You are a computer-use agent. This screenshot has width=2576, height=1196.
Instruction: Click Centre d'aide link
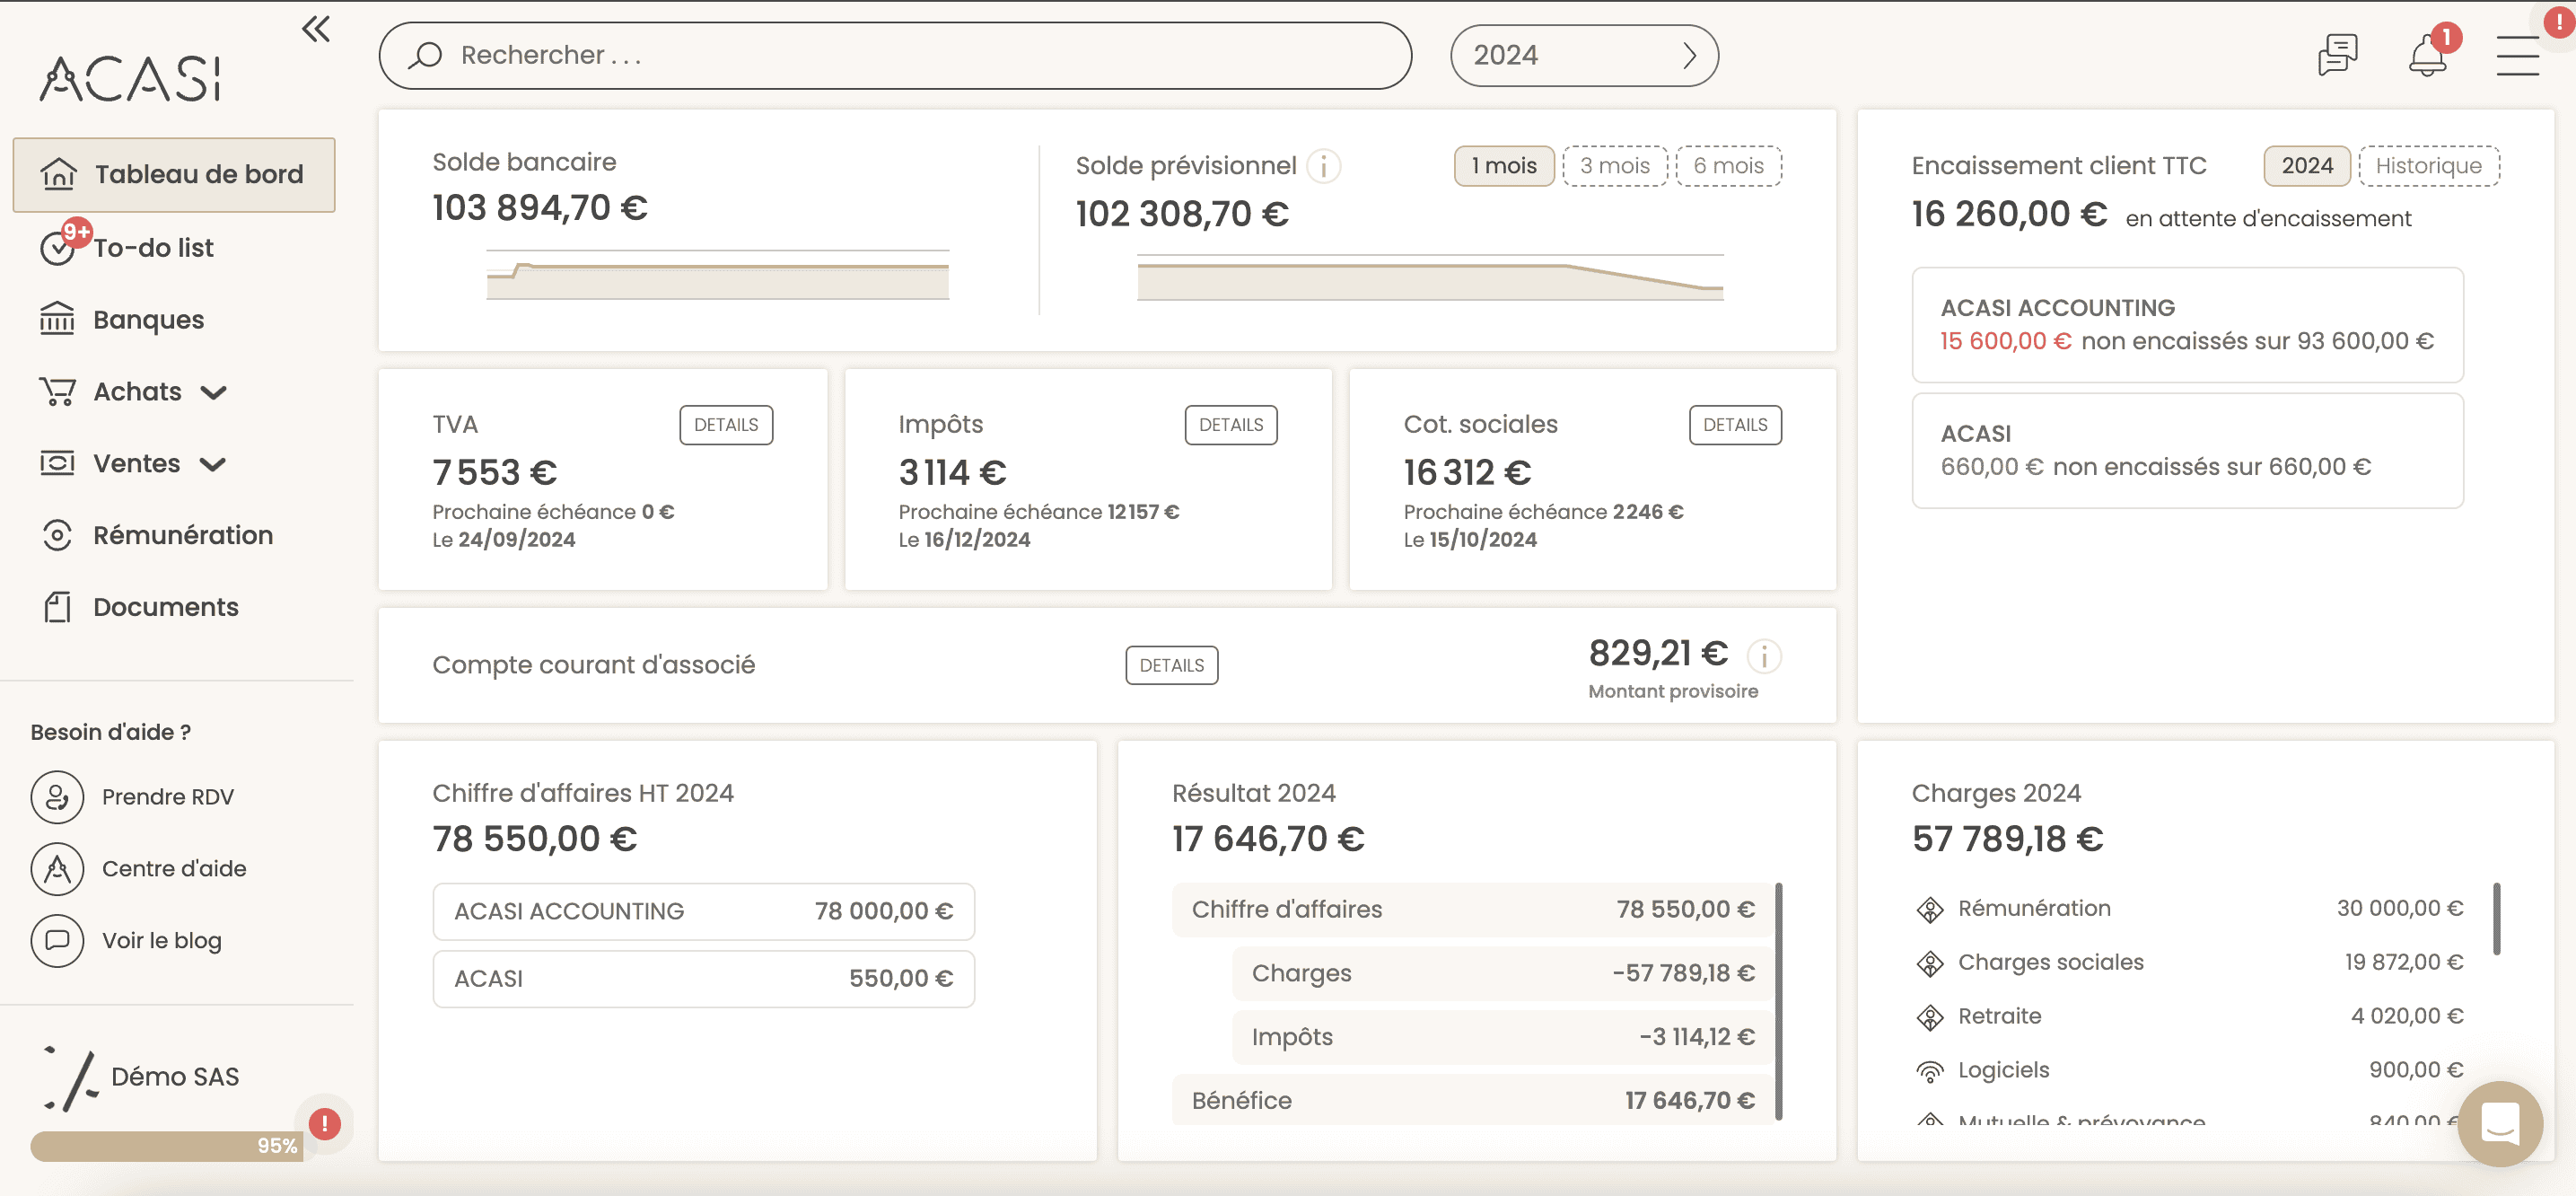pyautogui.click(x=174, y=869)
